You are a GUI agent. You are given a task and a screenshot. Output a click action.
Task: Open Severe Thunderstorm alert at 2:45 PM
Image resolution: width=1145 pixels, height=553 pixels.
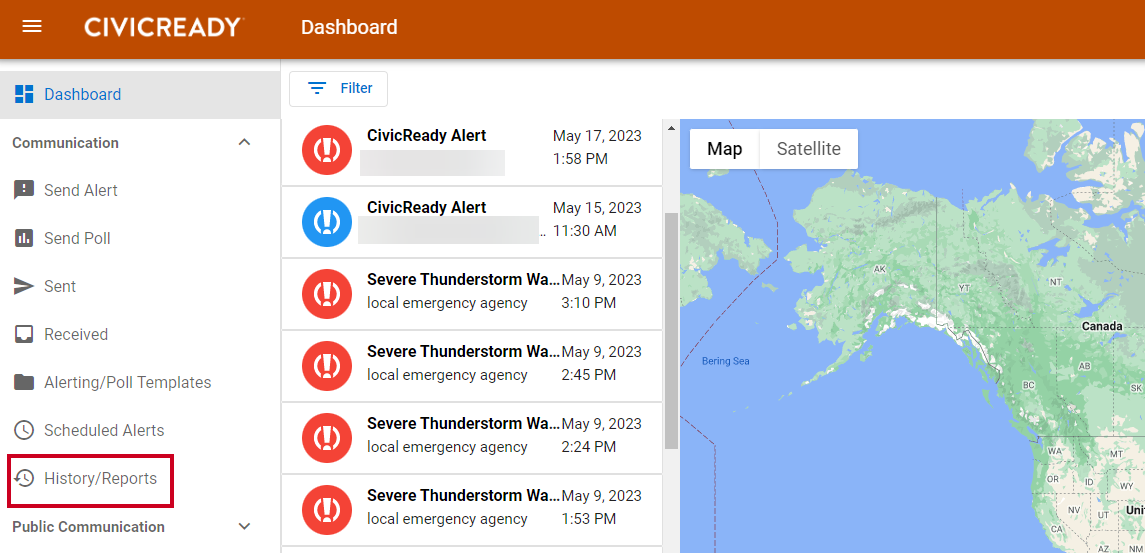(472, 366)
